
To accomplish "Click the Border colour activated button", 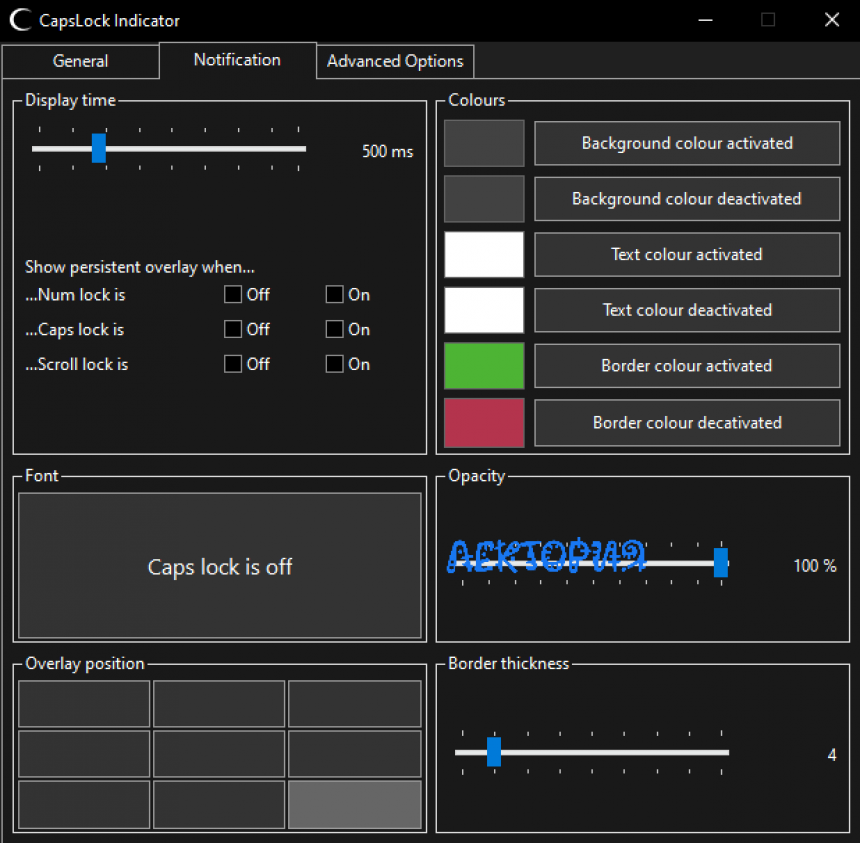I will [x=687, y=366].
